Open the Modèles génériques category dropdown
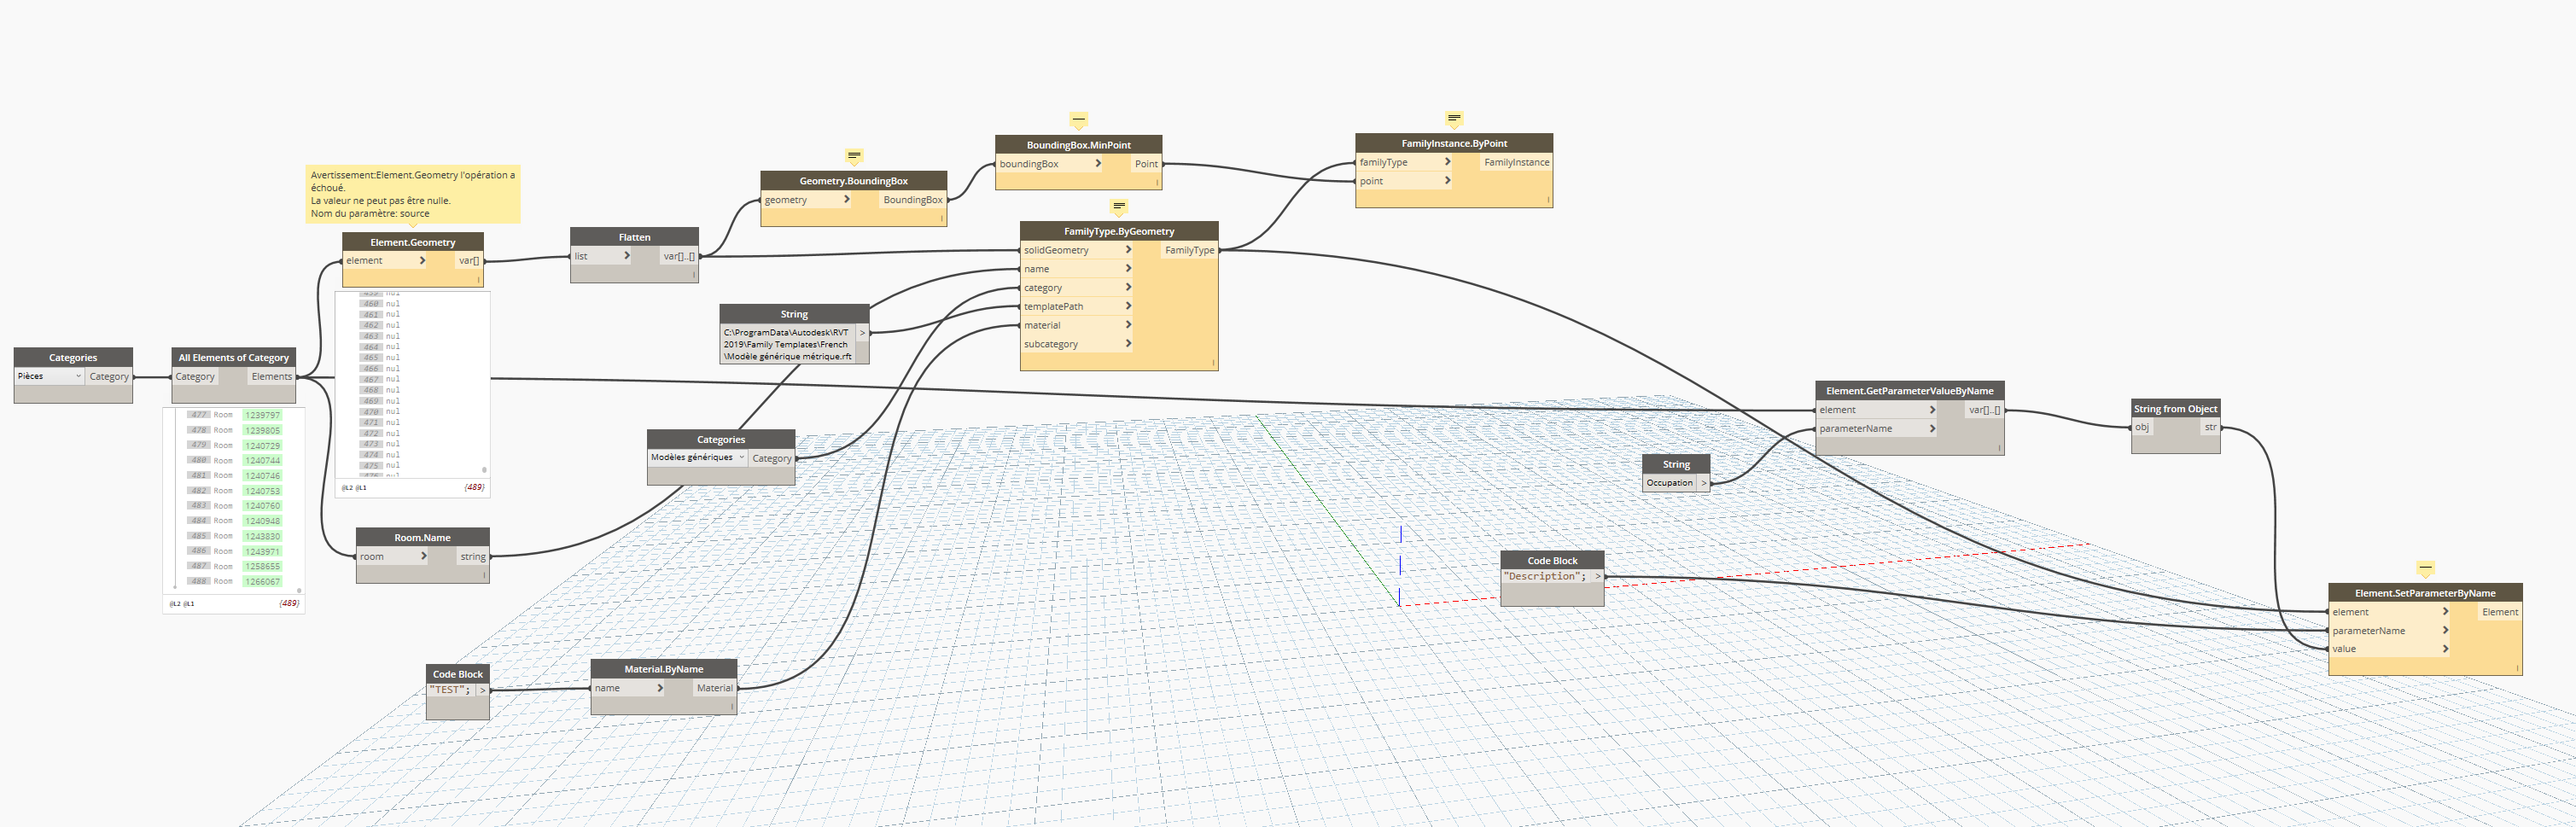Viewport: 2576px width, 827px height. (x=741, y=458)
